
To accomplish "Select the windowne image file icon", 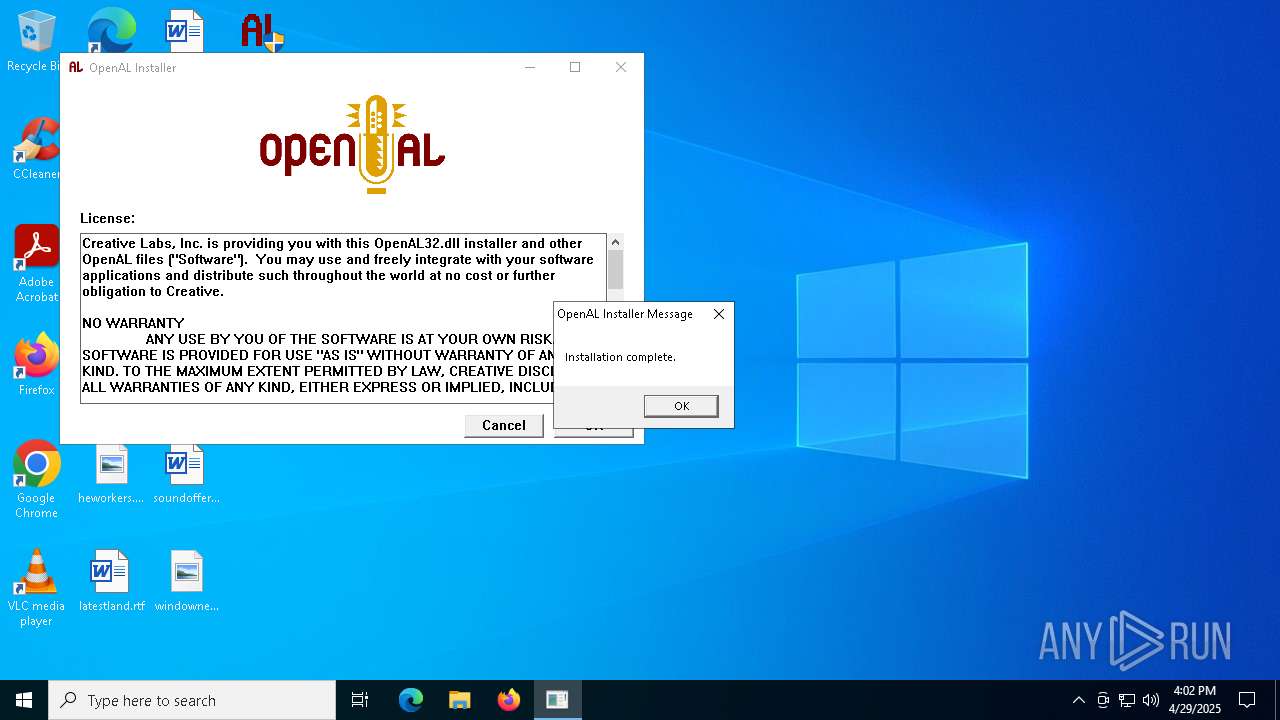I will click(186, 581).
